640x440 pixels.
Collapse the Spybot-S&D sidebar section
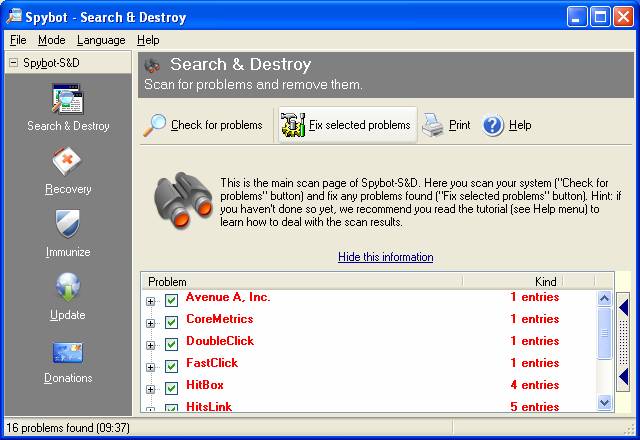pyautogui.click(x=13, y=63)
